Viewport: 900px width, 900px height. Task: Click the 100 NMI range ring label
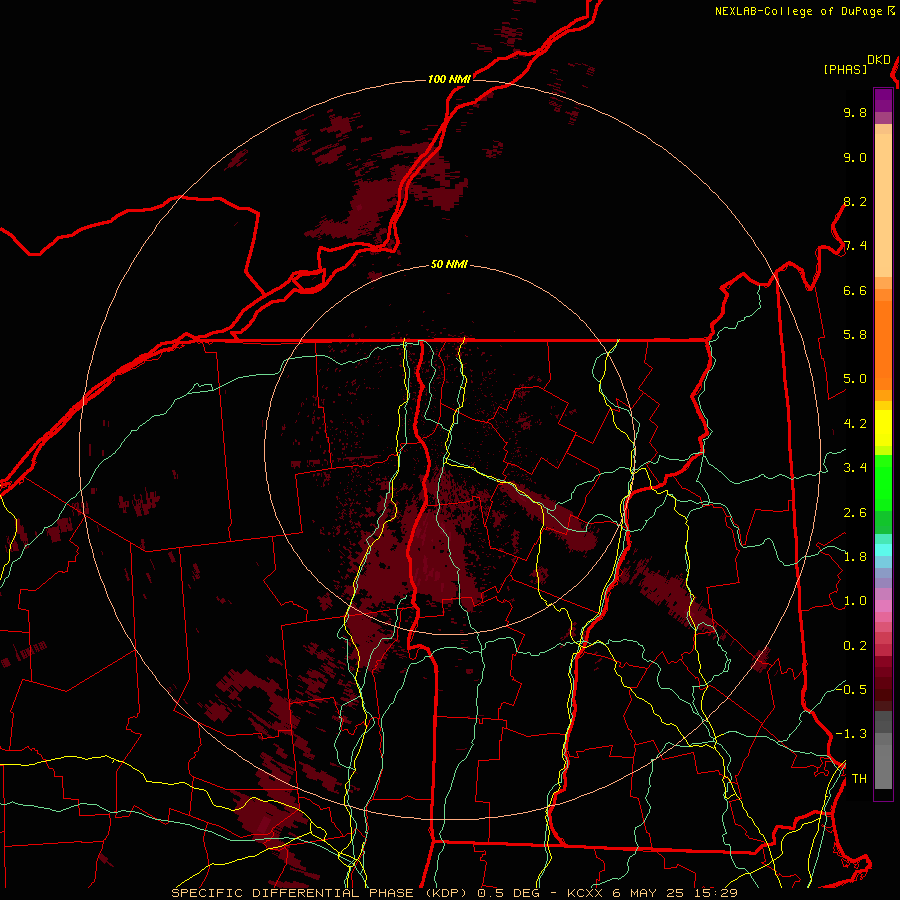pyautogui.click(x=449, y=79)
